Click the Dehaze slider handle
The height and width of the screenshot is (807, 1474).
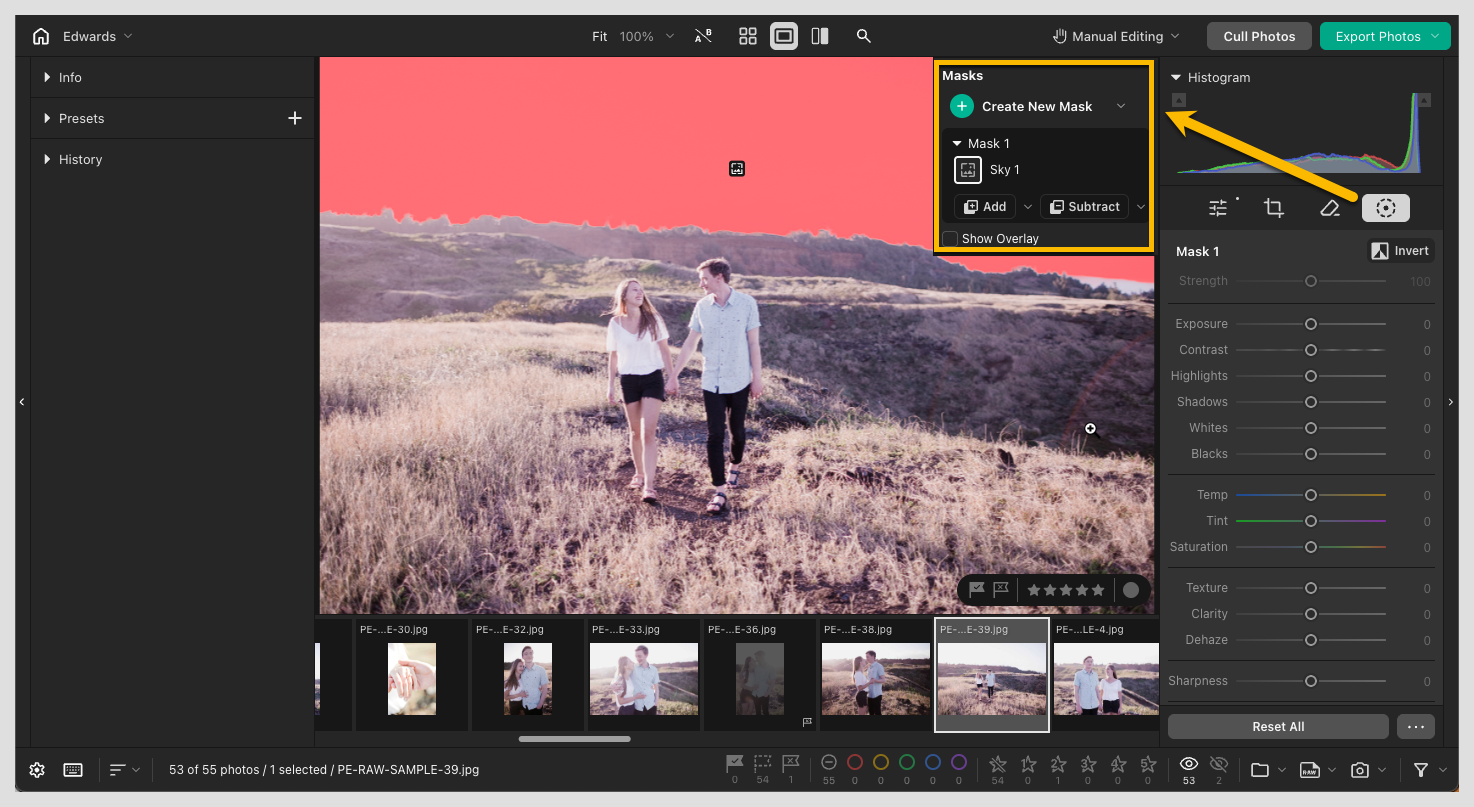click(x=1310, y=640)
